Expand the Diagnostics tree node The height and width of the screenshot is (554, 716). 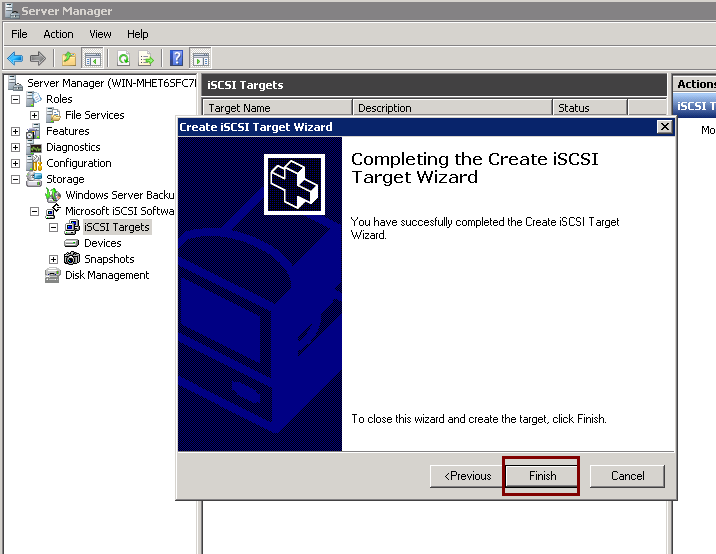(16, 147)
